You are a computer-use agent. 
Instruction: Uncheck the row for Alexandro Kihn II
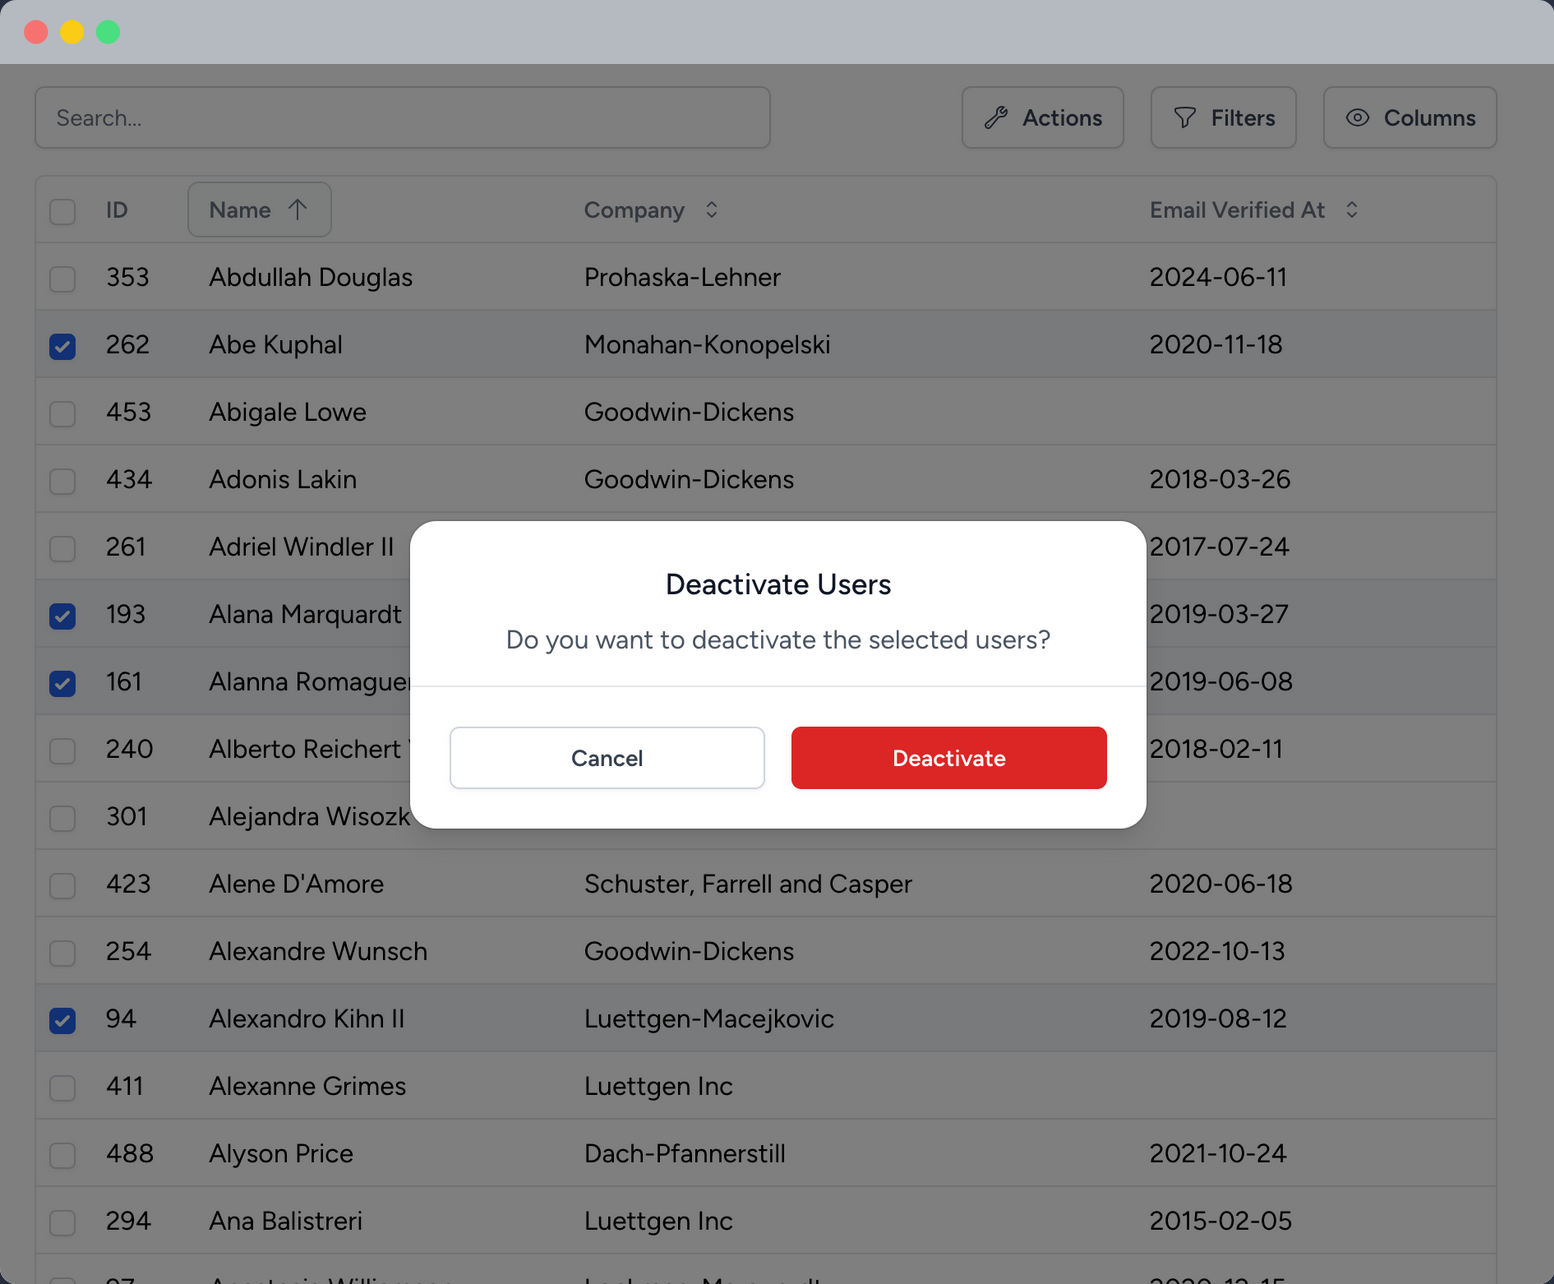(x=63, y=1020)
